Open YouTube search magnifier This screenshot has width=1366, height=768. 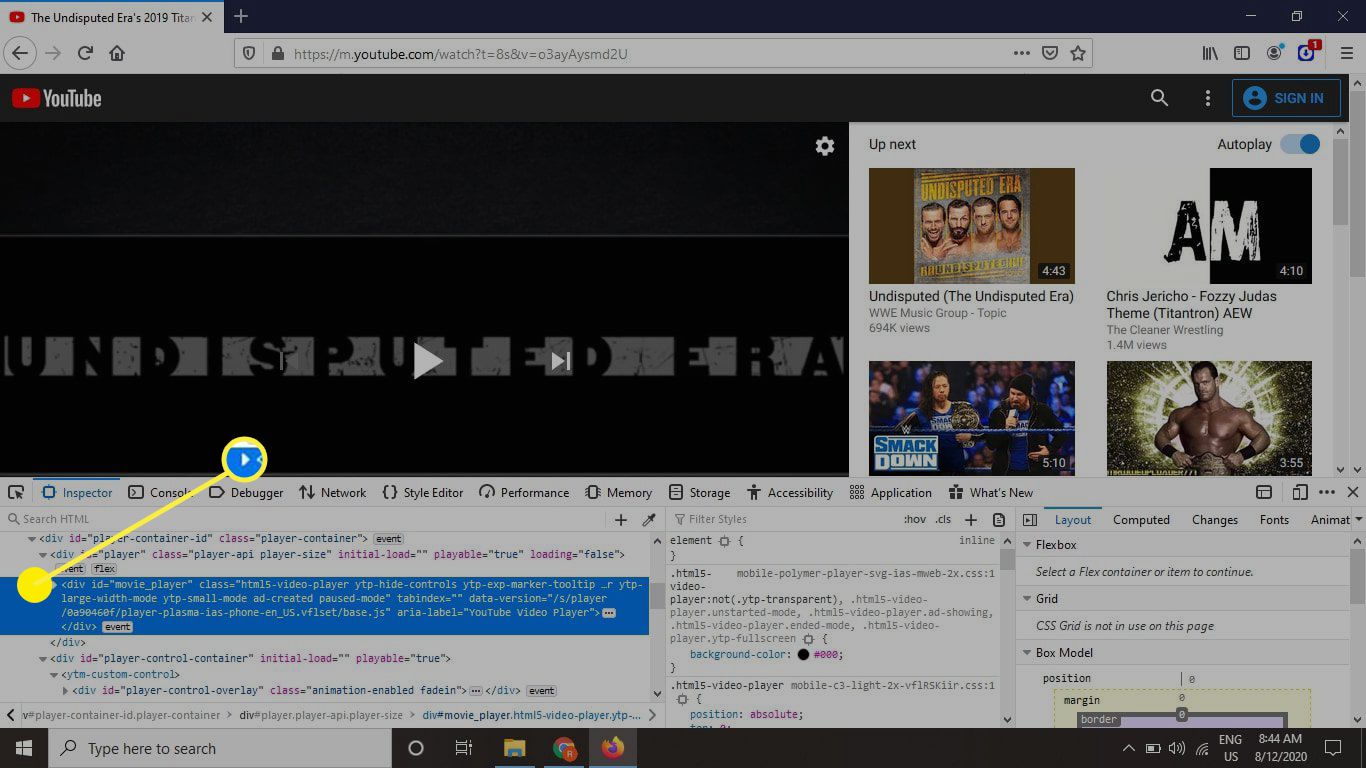[1159, 98]
